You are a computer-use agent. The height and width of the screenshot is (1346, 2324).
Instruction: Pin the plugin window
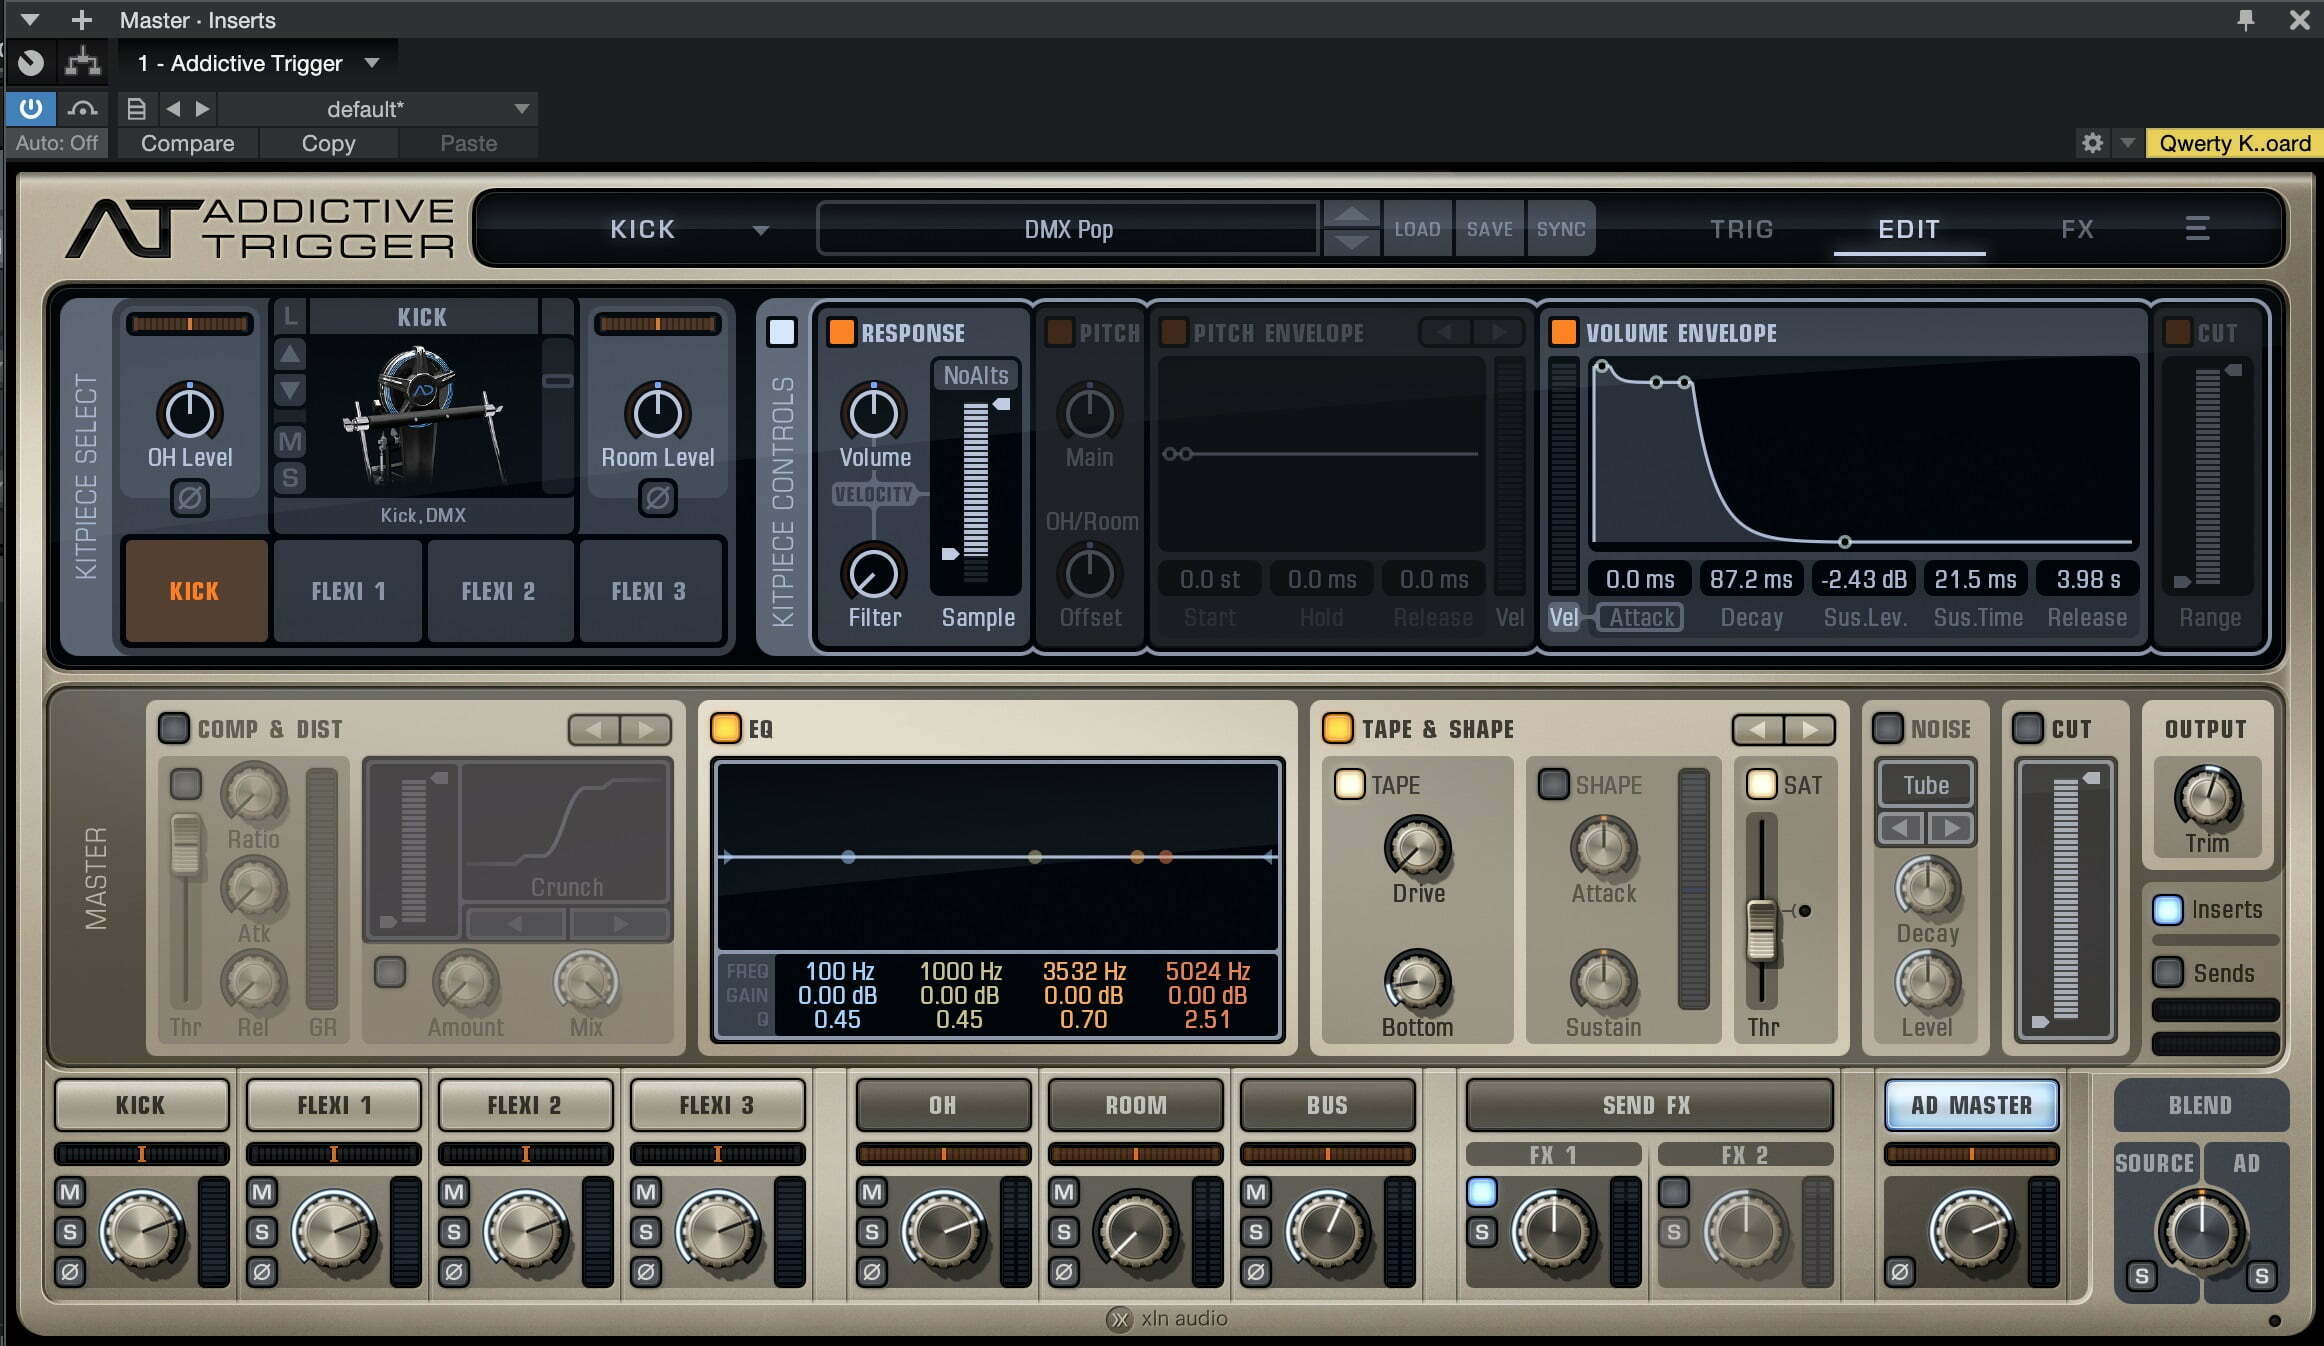2246,20
